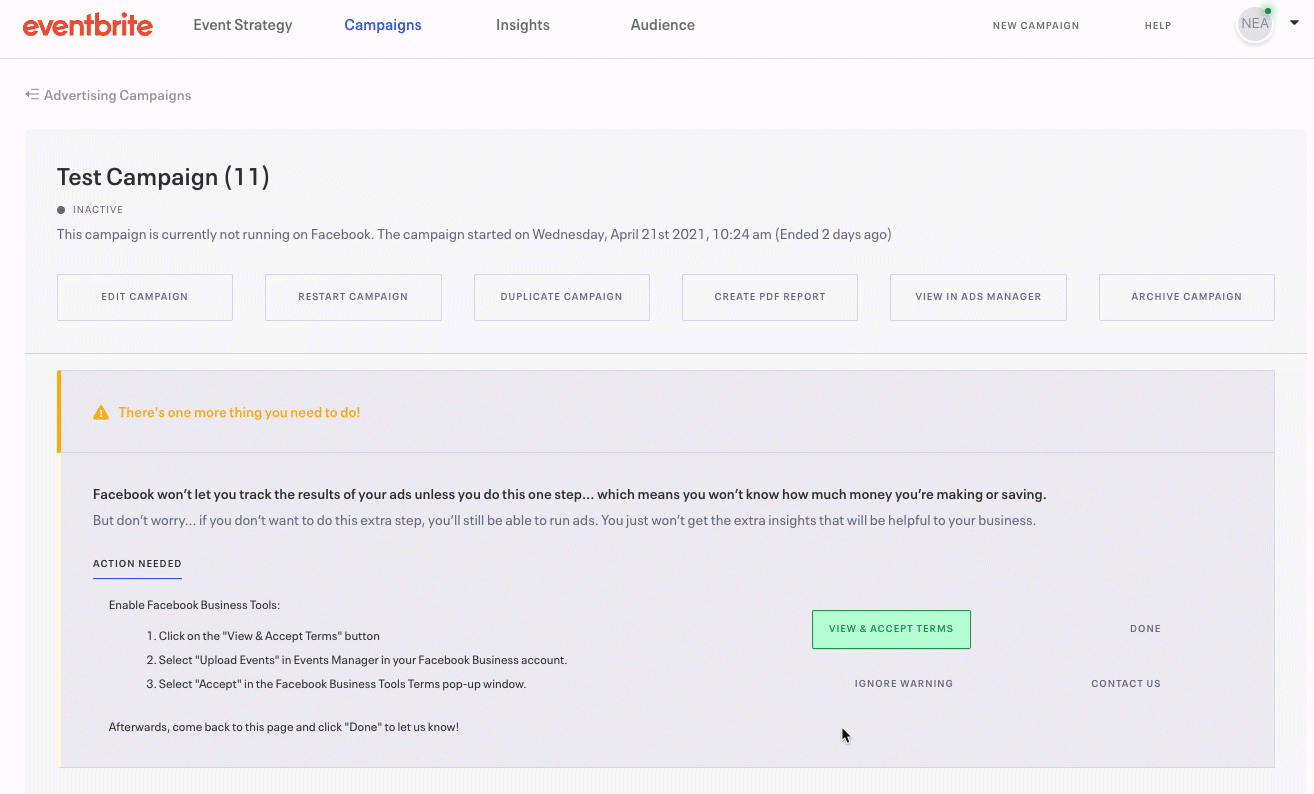Restart the campaign
This screenshot has width=1314, height=794.
click(x=353, y=297)
